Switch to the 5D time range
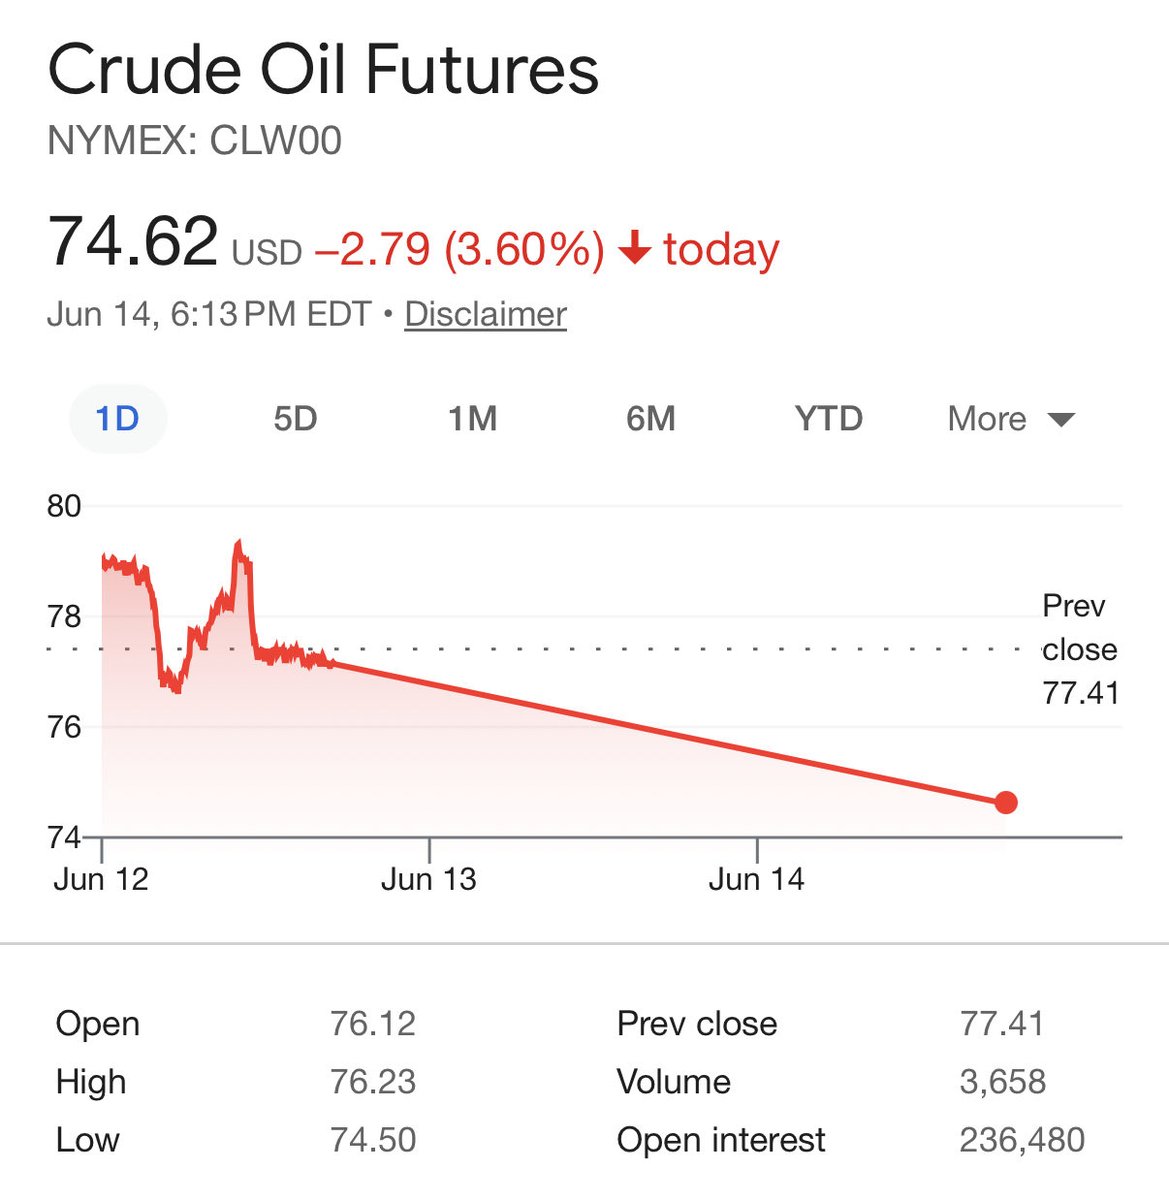 [x=295, y=418]
